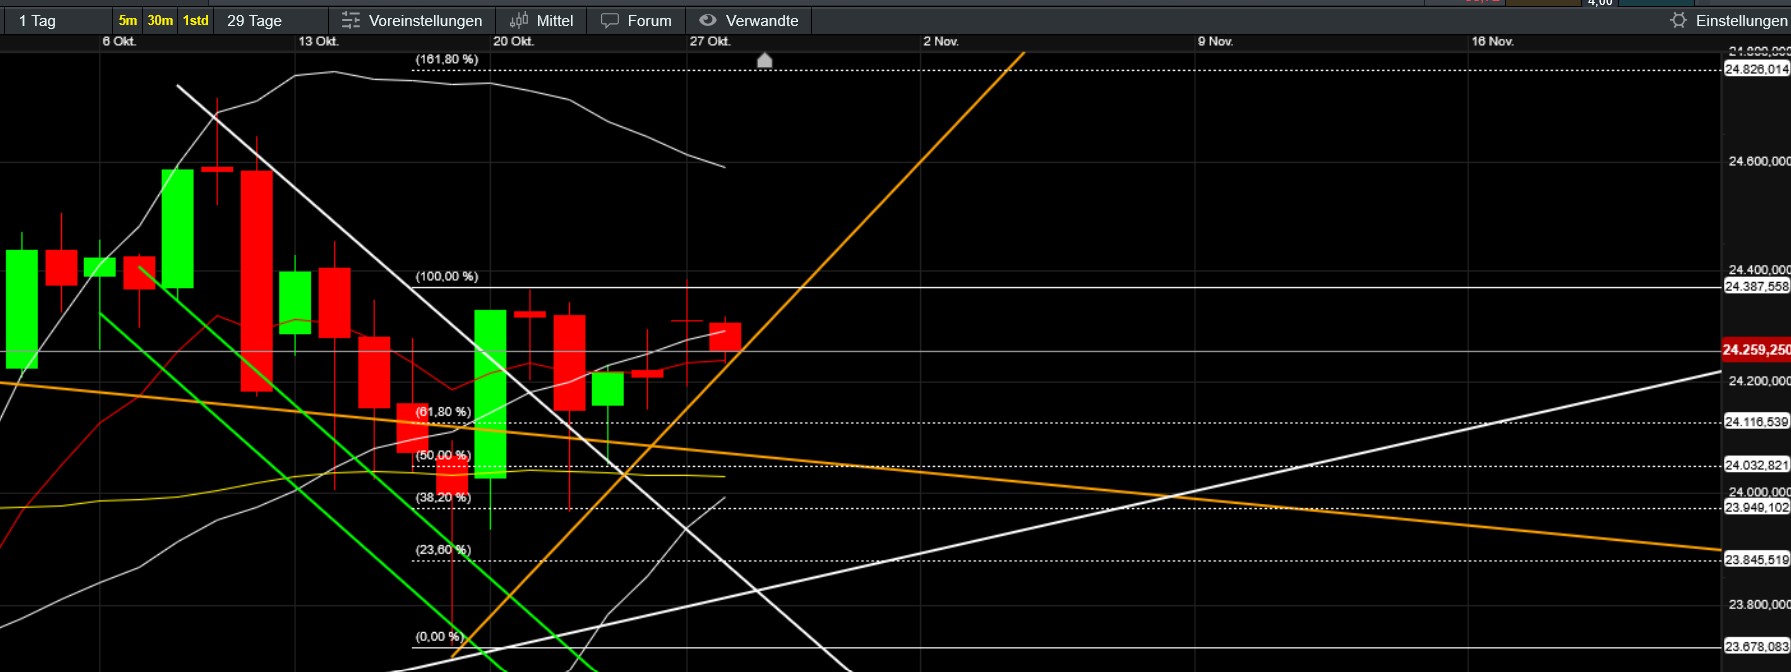
Task: Click the 20 Okt. date label
Action: tap(513, 42)
